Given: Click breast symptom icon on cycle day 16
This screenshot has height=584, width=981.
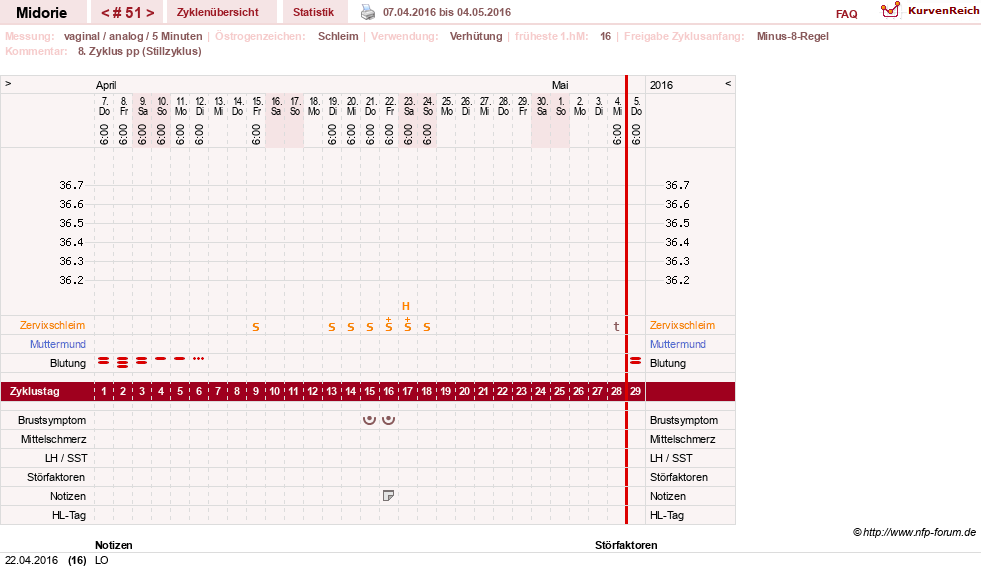Looking at the screenshot, I should click(x=389, y=419).
